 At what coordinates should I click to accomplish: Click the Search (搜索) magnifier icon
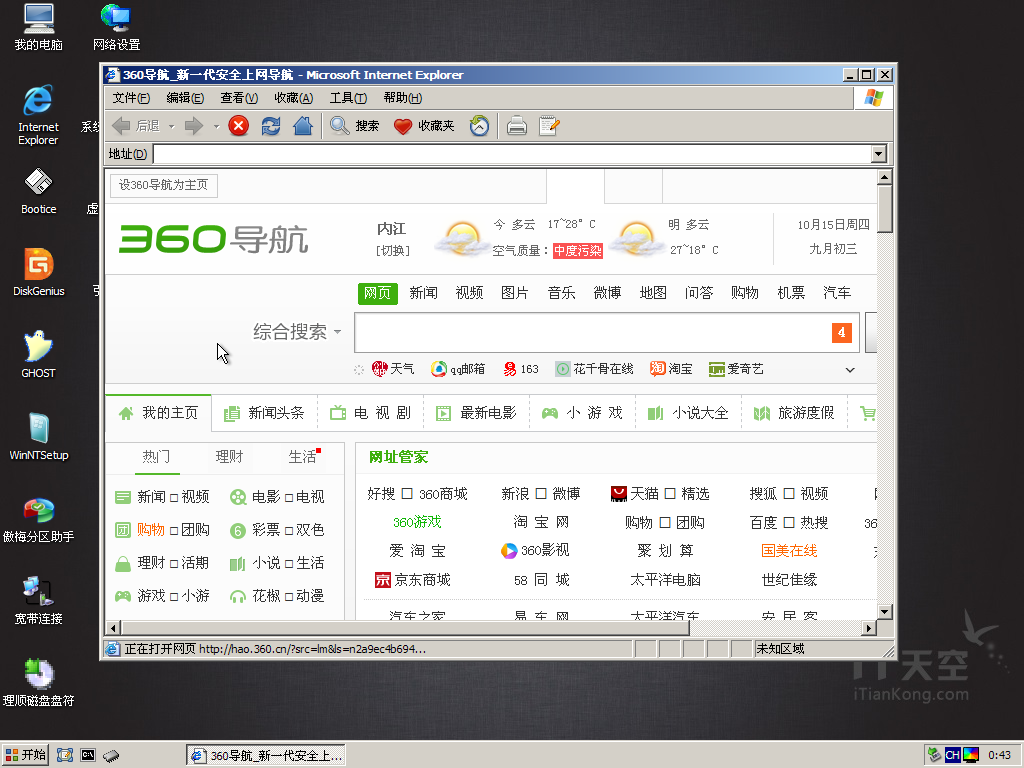pyautogui.click(x=340, y=126)
